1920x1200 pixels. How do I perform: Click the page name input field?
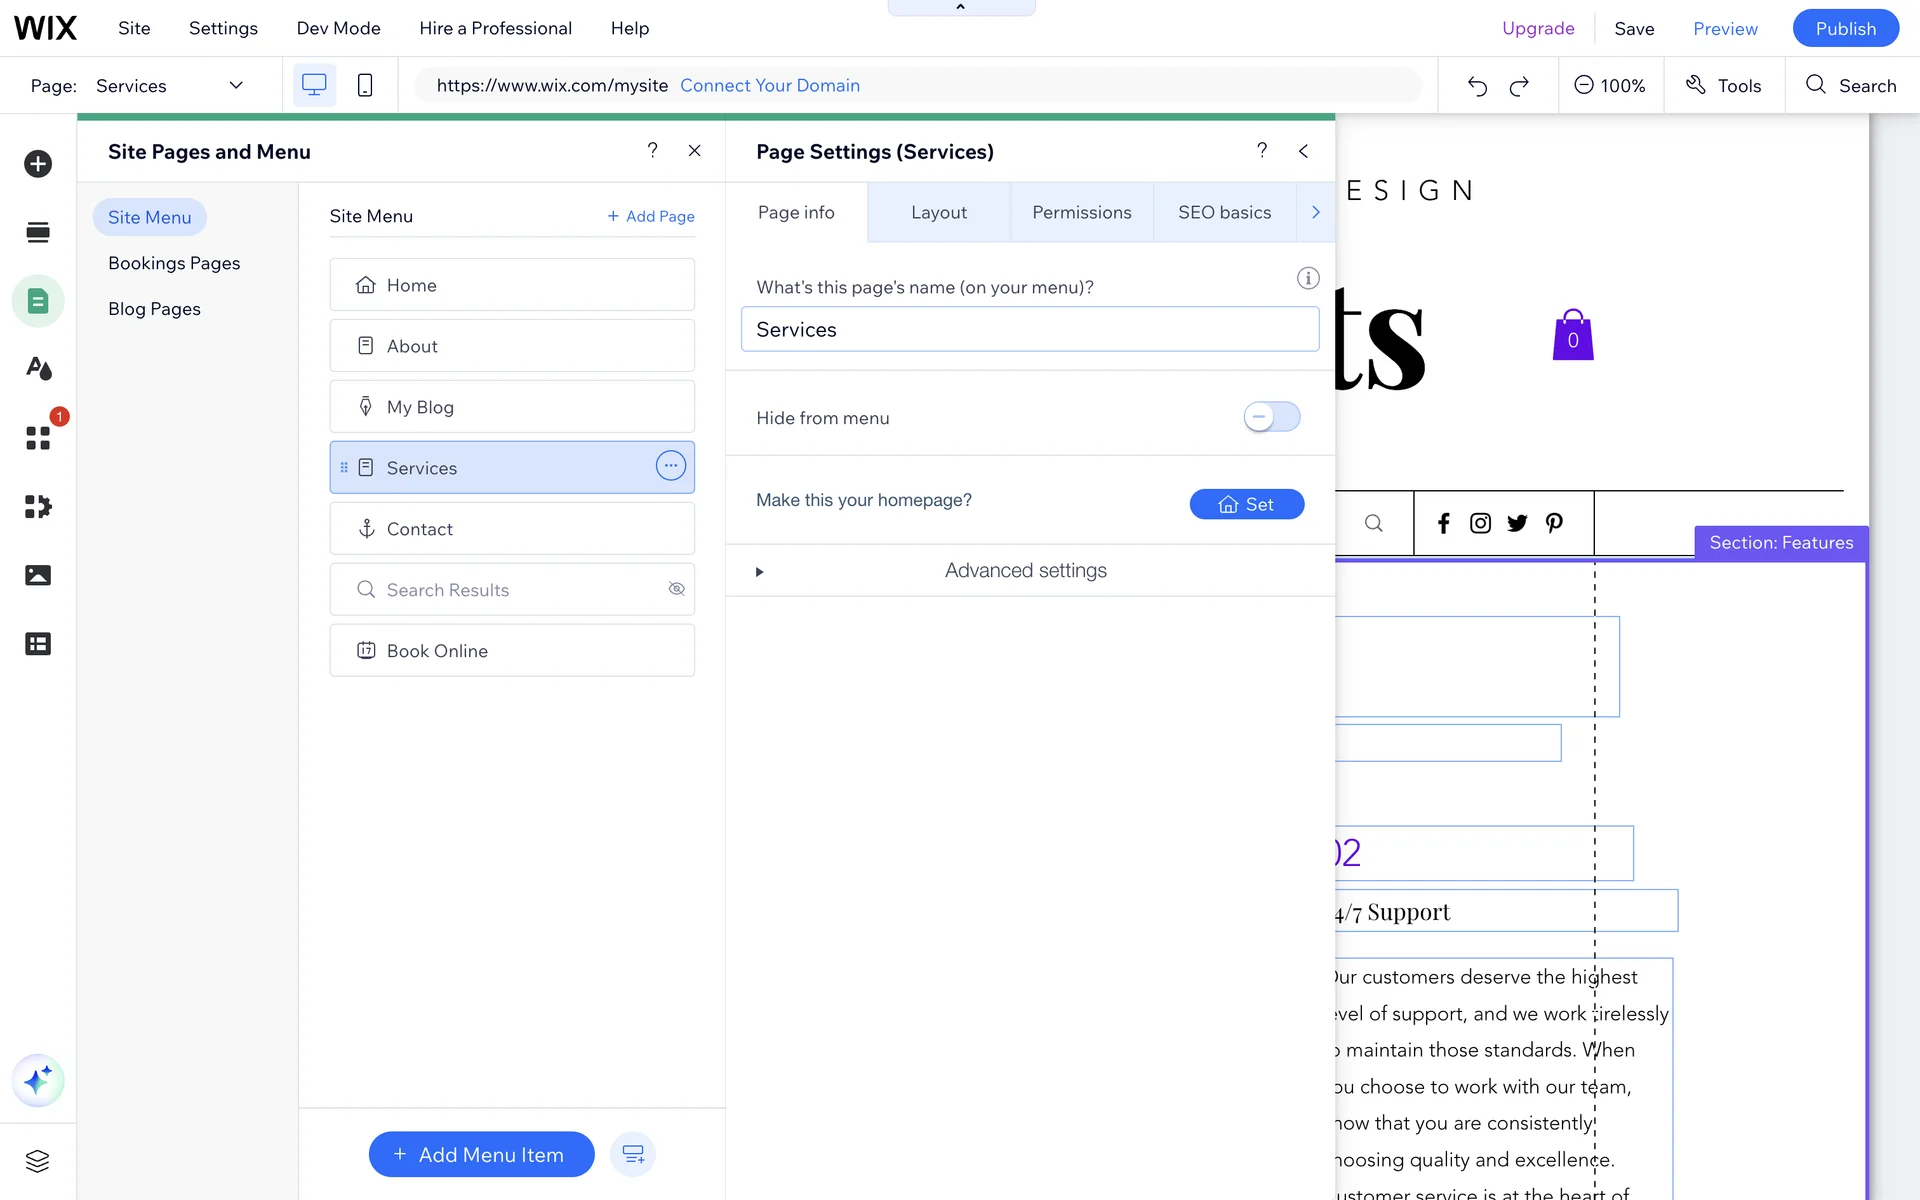[1029, 329]
